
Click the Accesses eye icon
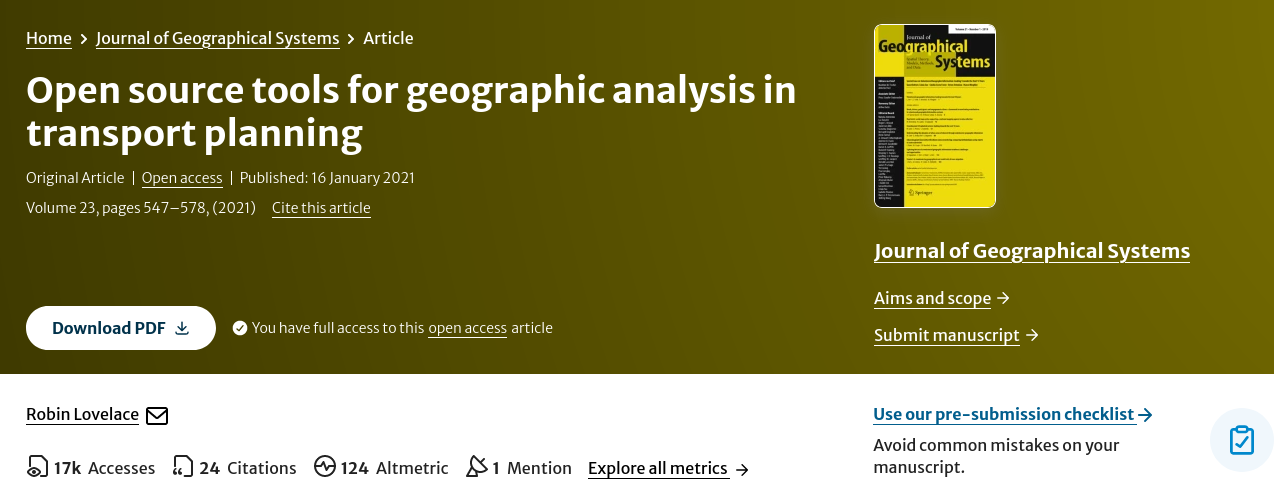37,467
